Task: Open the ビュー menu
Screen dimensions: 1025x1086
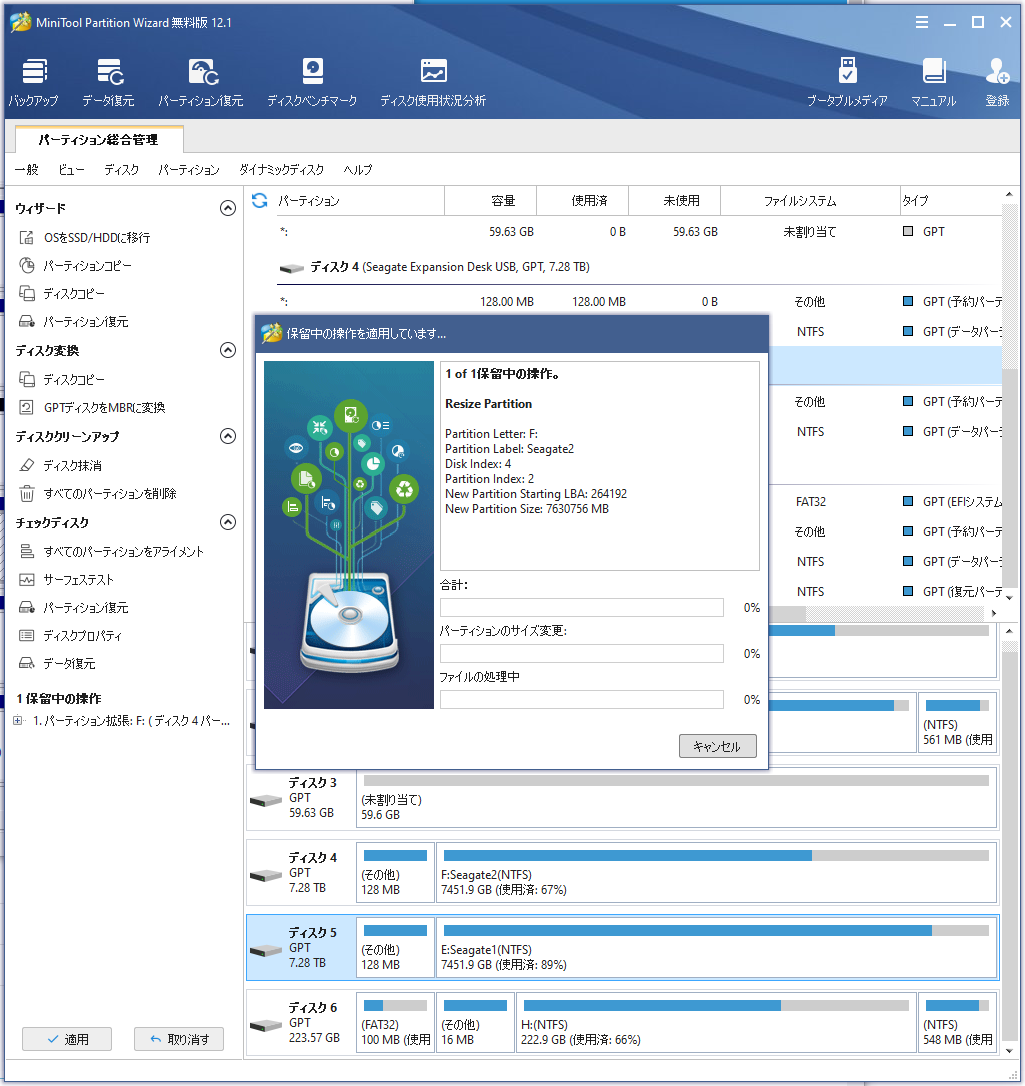Action: coord(71,170)
